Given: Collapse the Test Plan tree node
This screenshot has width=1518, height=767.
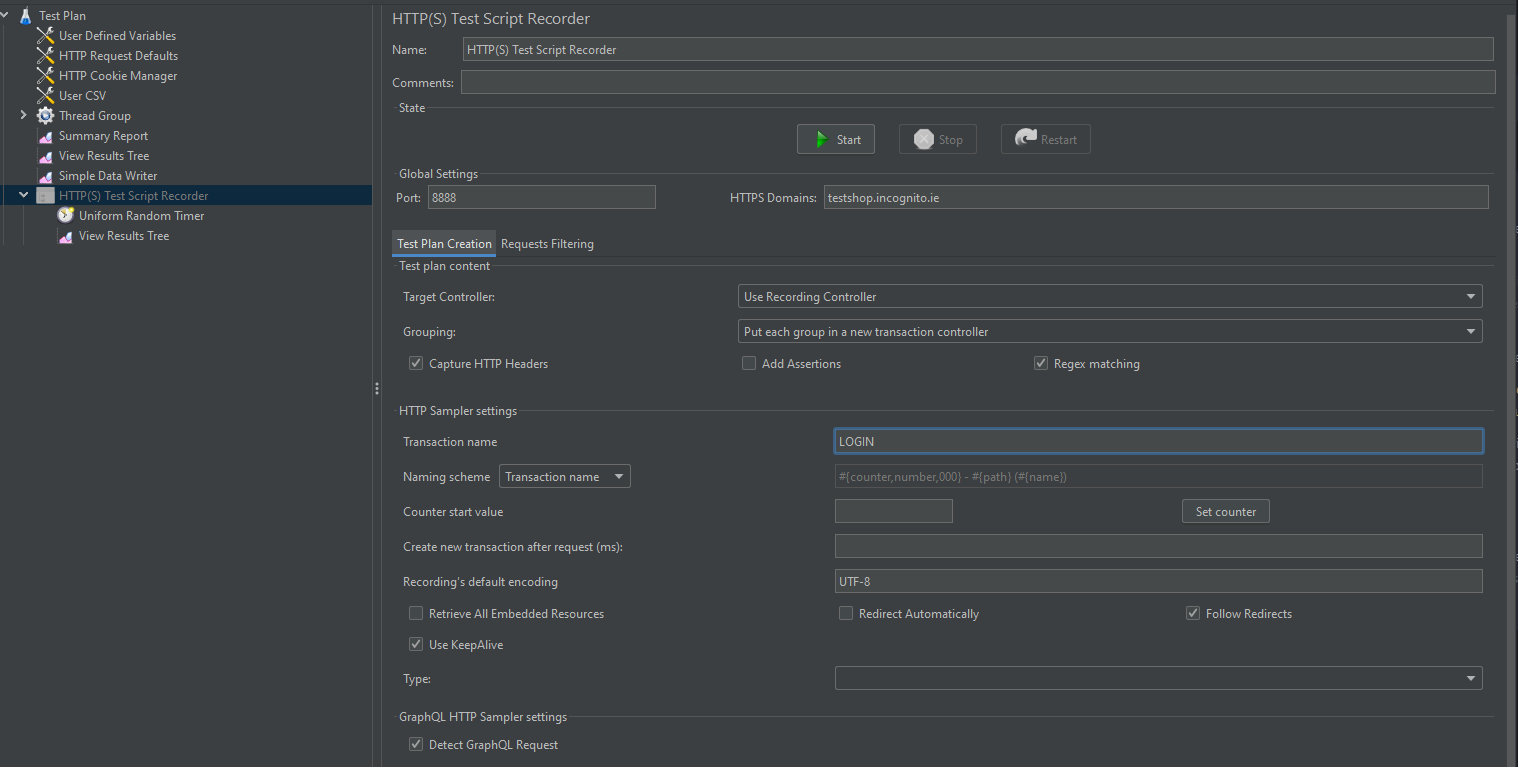Looking at the screenshot, I should [x=5, y=16].
